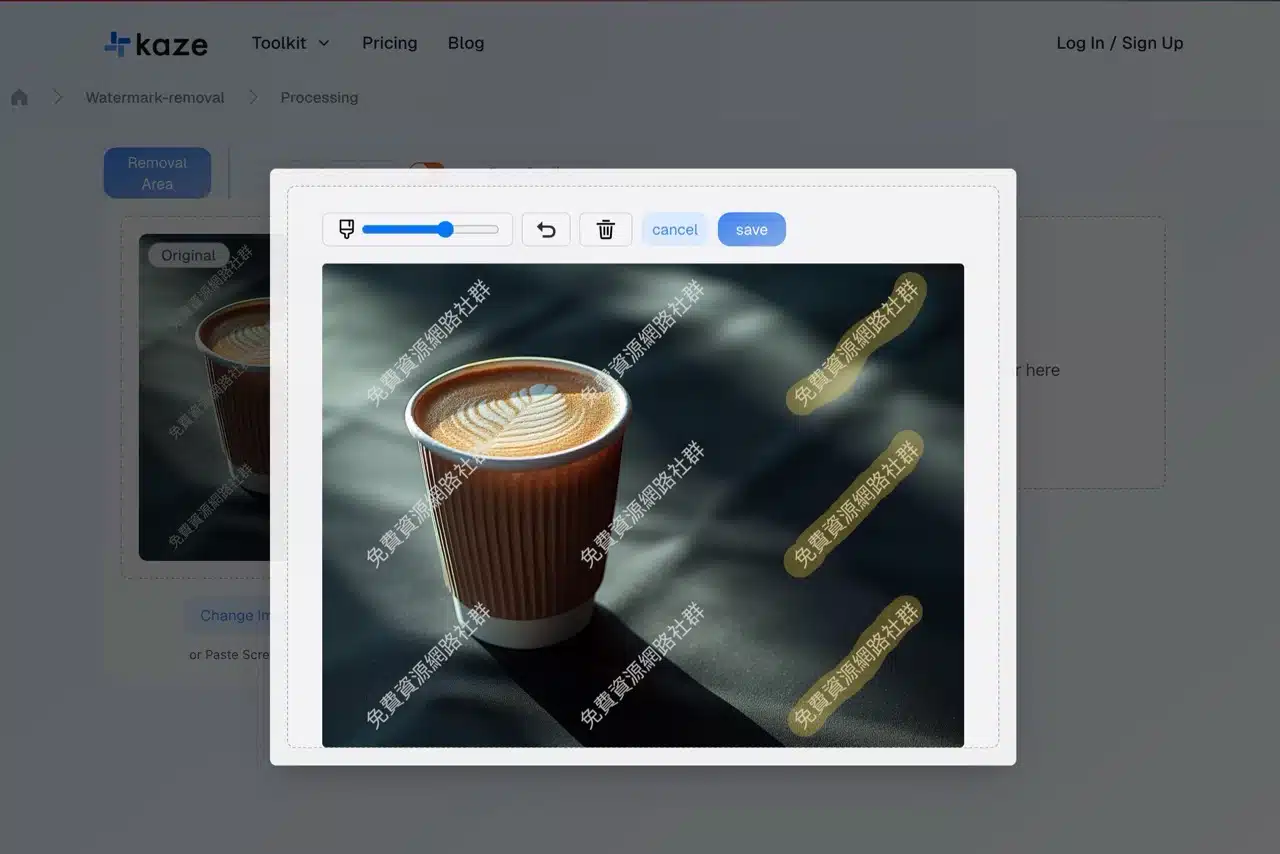Select the Processing breadcrumb item
1280x854 pixels.
pyautogui.click(x=319, y=98)
